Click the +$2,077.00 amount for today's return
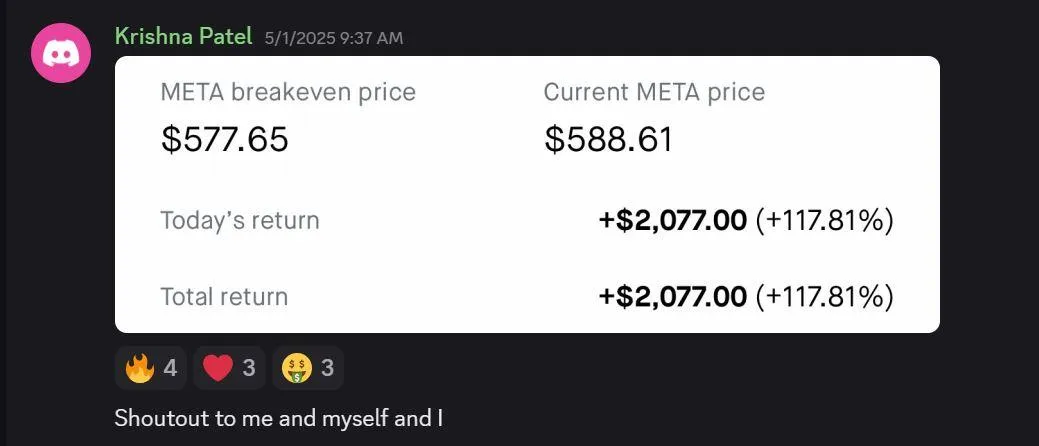This screenshot has width=1039, height=446. pyautogui.click(x=673, y=220)
